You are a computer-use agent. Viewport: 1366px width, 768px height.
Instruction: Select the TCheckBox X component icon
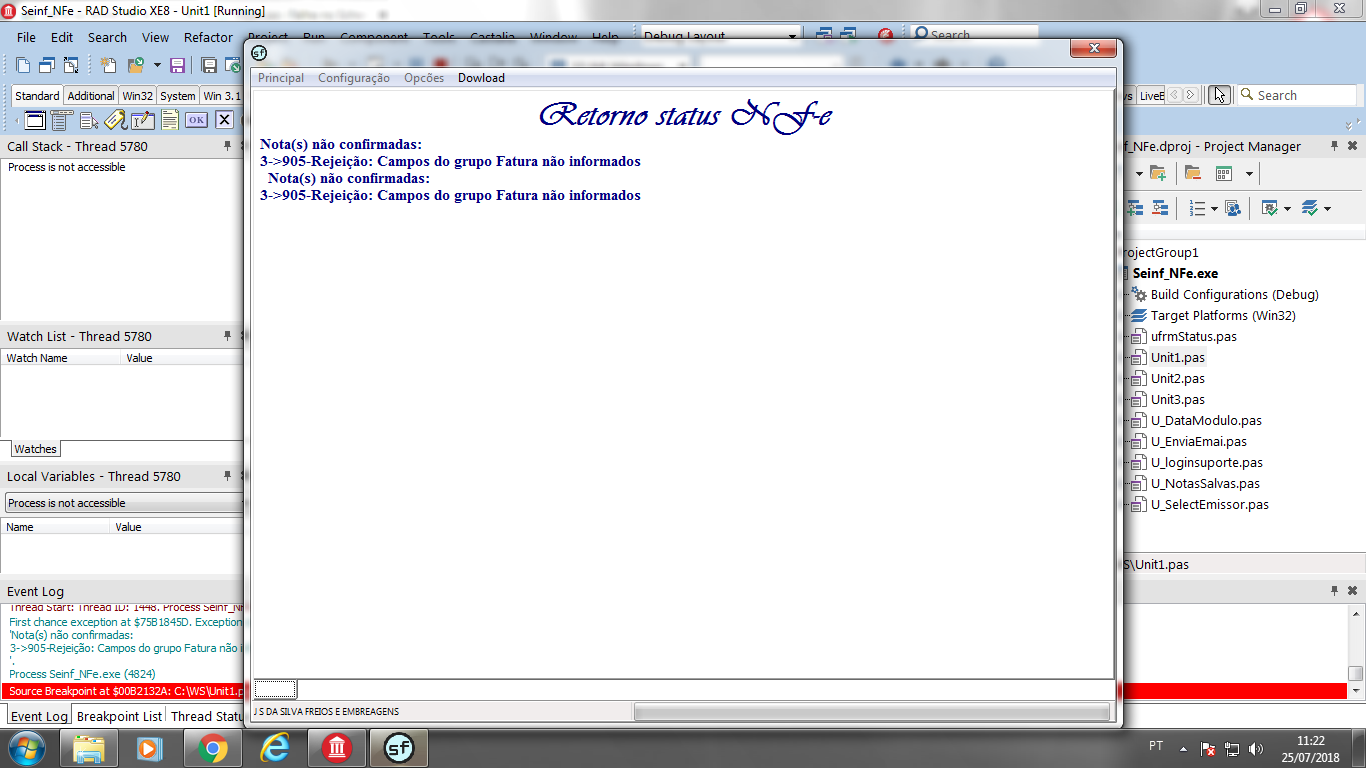point(224,120)
